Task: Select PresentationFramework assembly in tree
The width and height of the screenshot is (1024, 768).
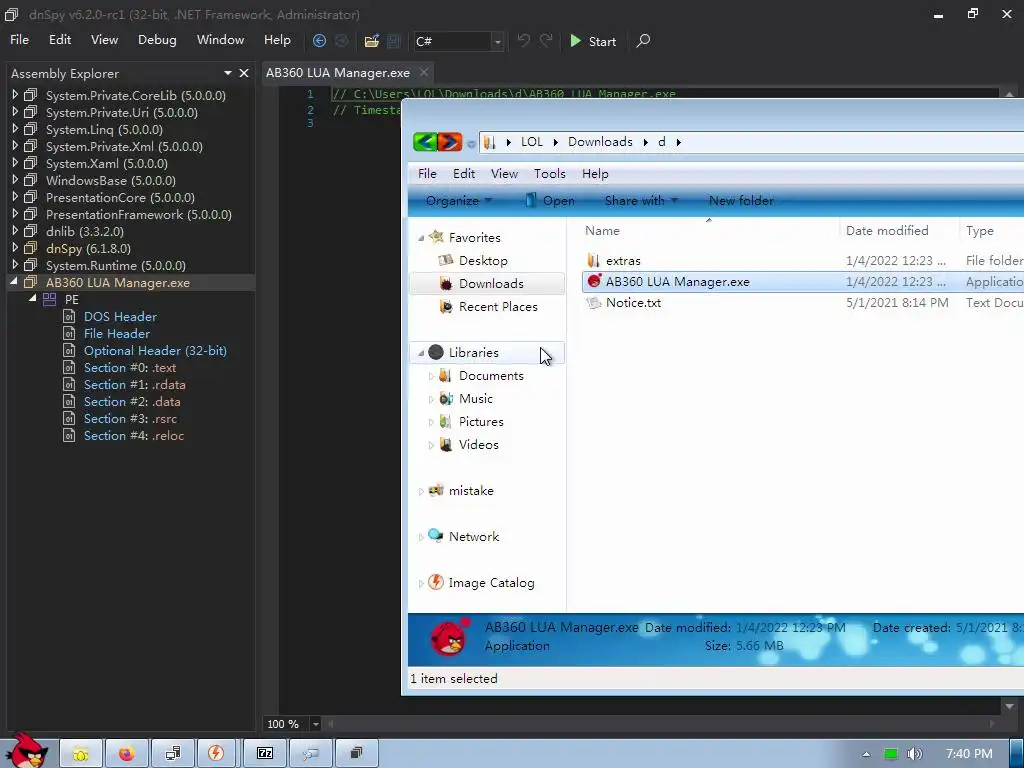Action: (x=138, y=214)
